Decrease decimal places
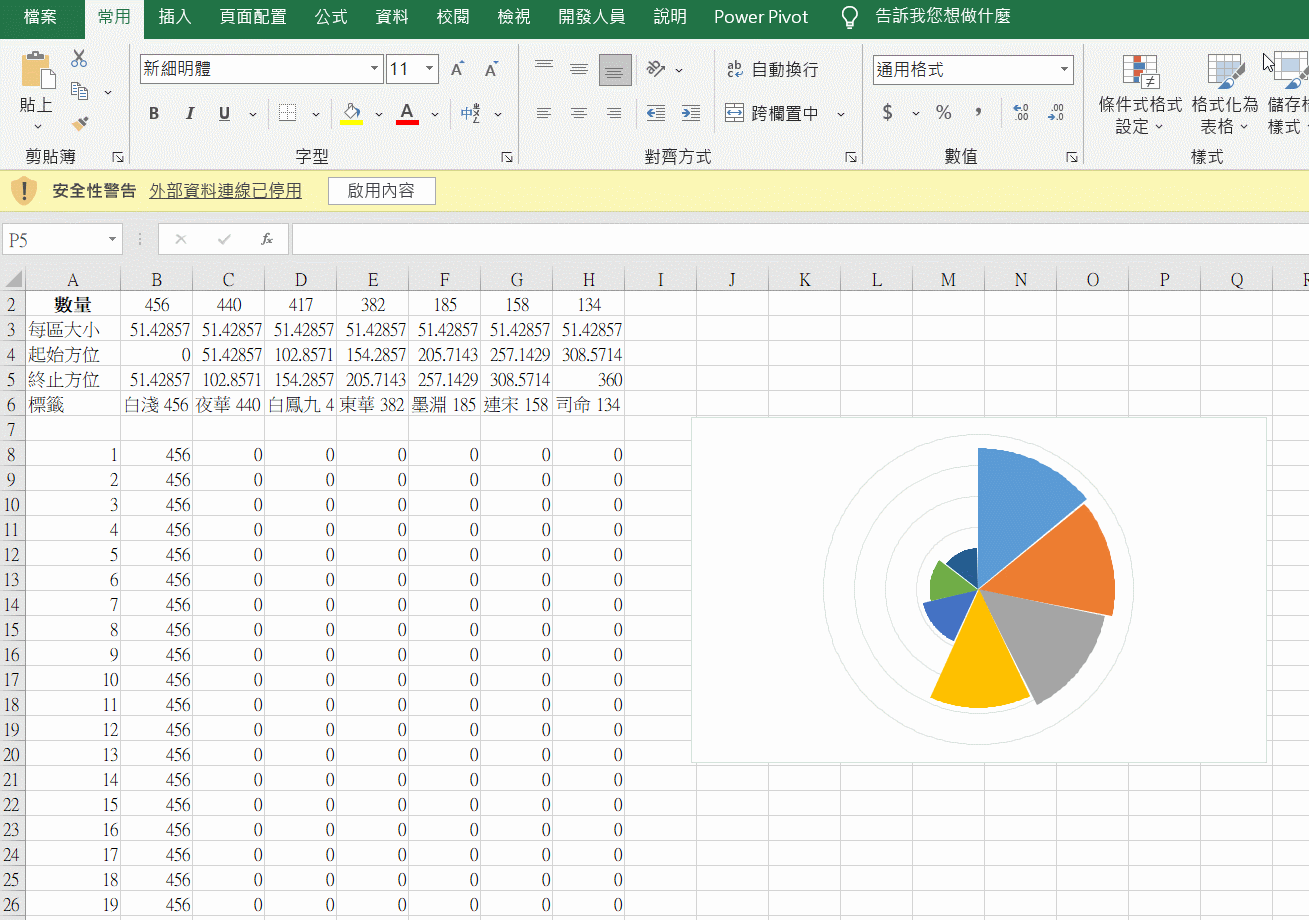Viewport: 1309px width, 920px height. (1056, 113)
